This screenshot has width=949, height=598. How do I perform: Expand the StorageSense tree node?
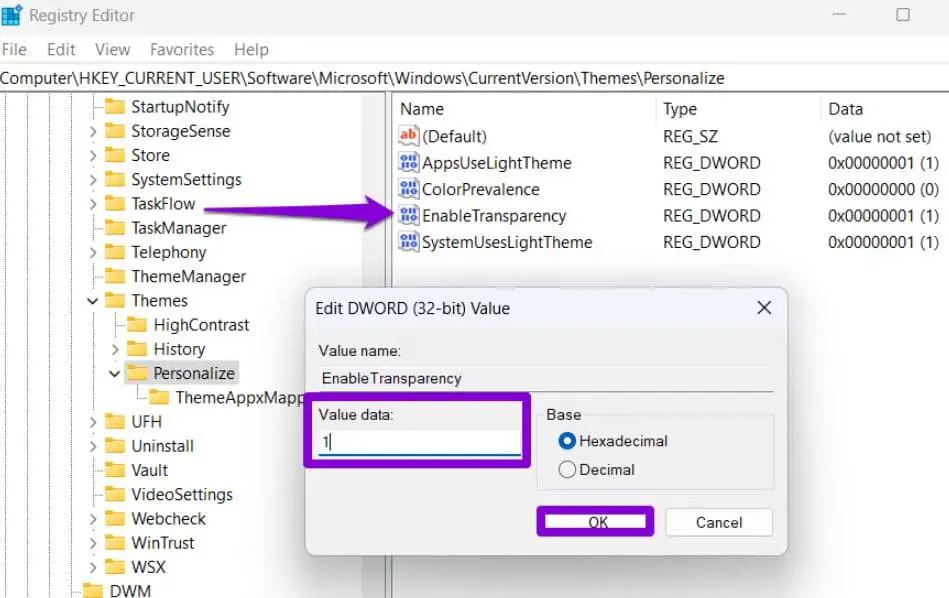pos(93,131)
